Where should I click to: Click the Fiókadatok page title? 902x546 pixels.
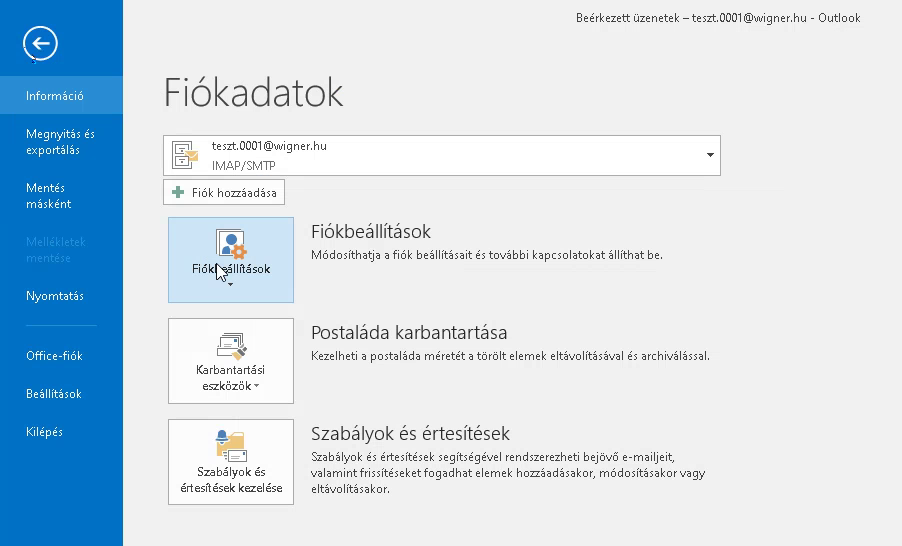click(254, 92)
